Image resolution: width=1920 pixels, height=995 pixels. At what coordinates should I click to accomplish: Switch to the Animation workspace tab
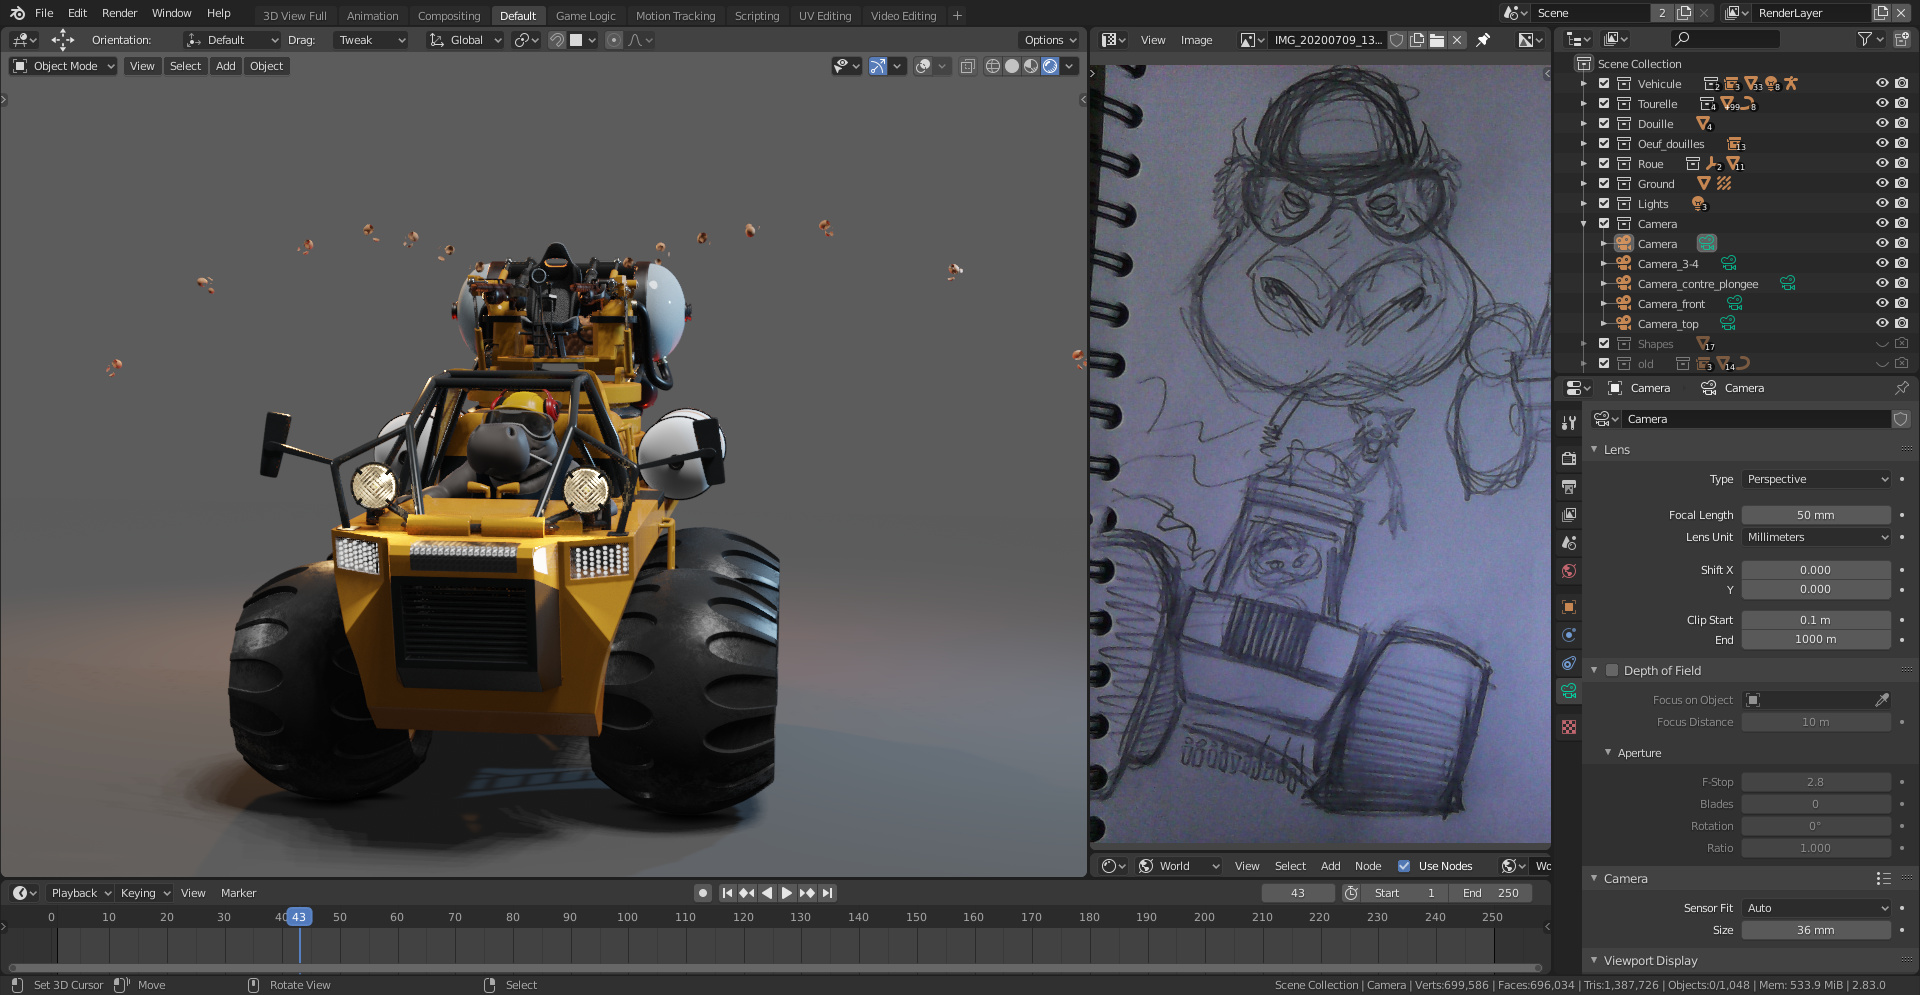pyautogui.click(x=372, y=16)
